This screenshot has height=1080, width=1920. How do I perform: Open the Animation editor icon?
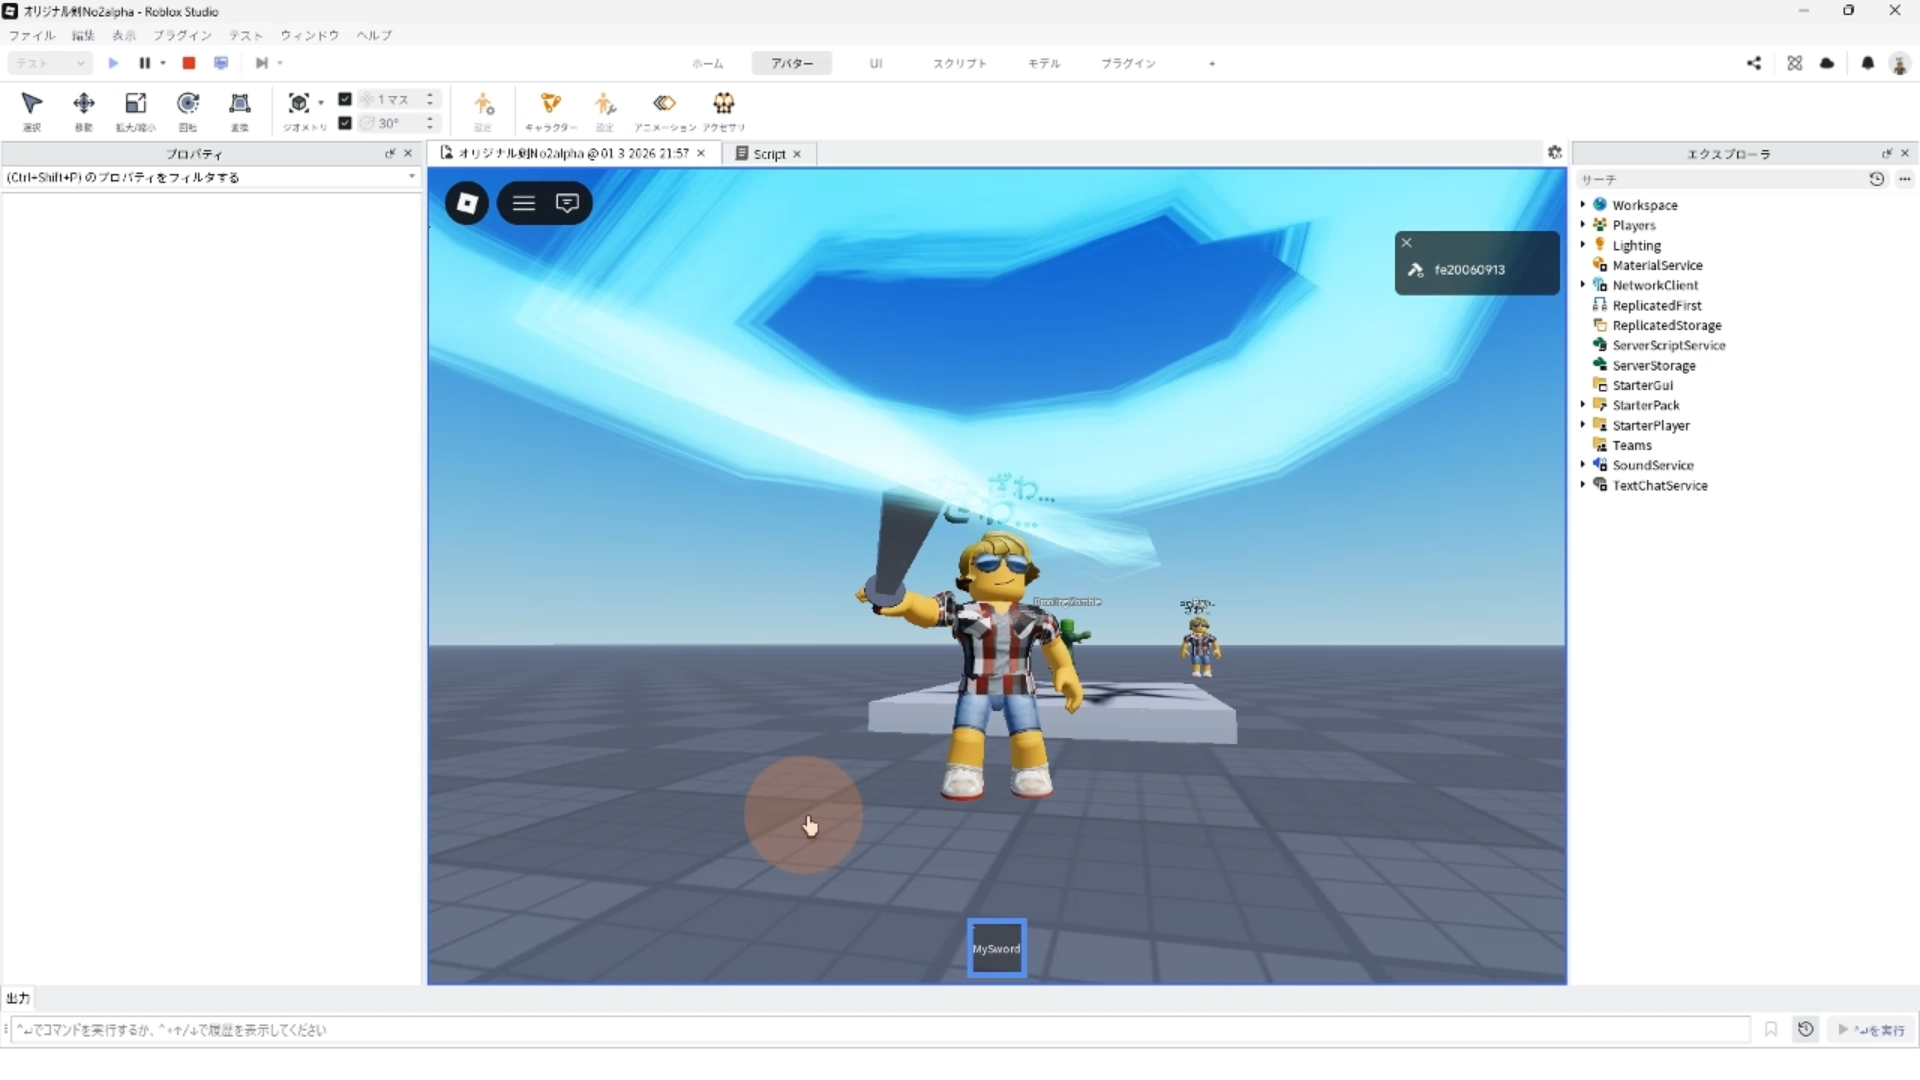(664, 104)
